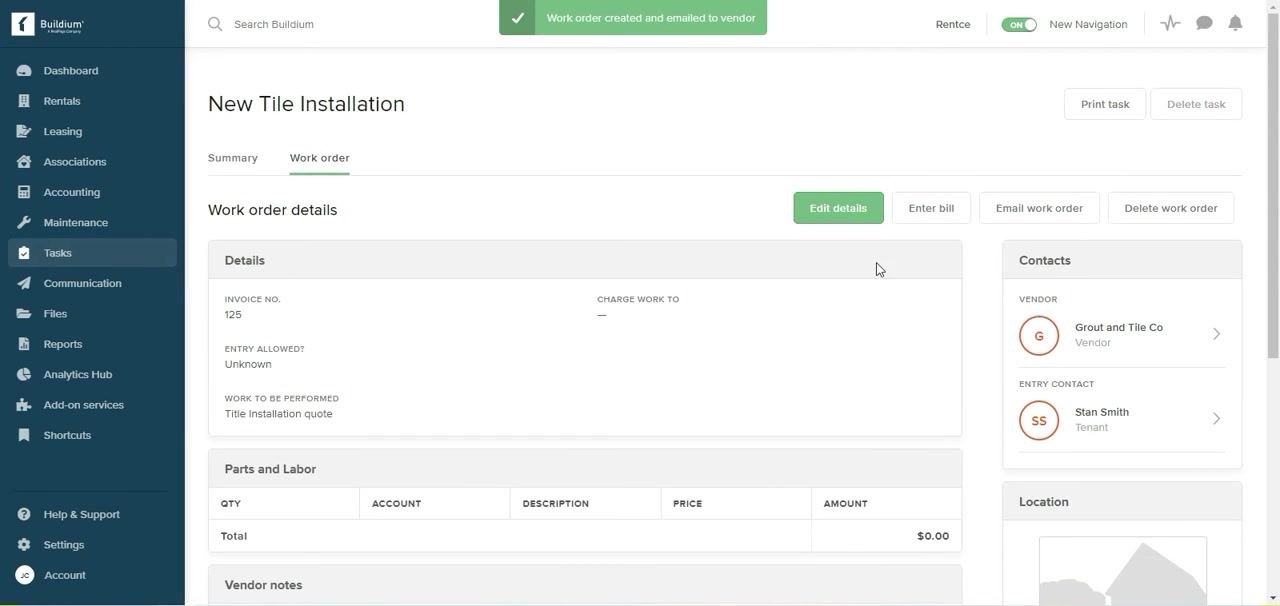Click the Settings gear icon
This screenshot has height=606, width=1280.
coord(24,545)
